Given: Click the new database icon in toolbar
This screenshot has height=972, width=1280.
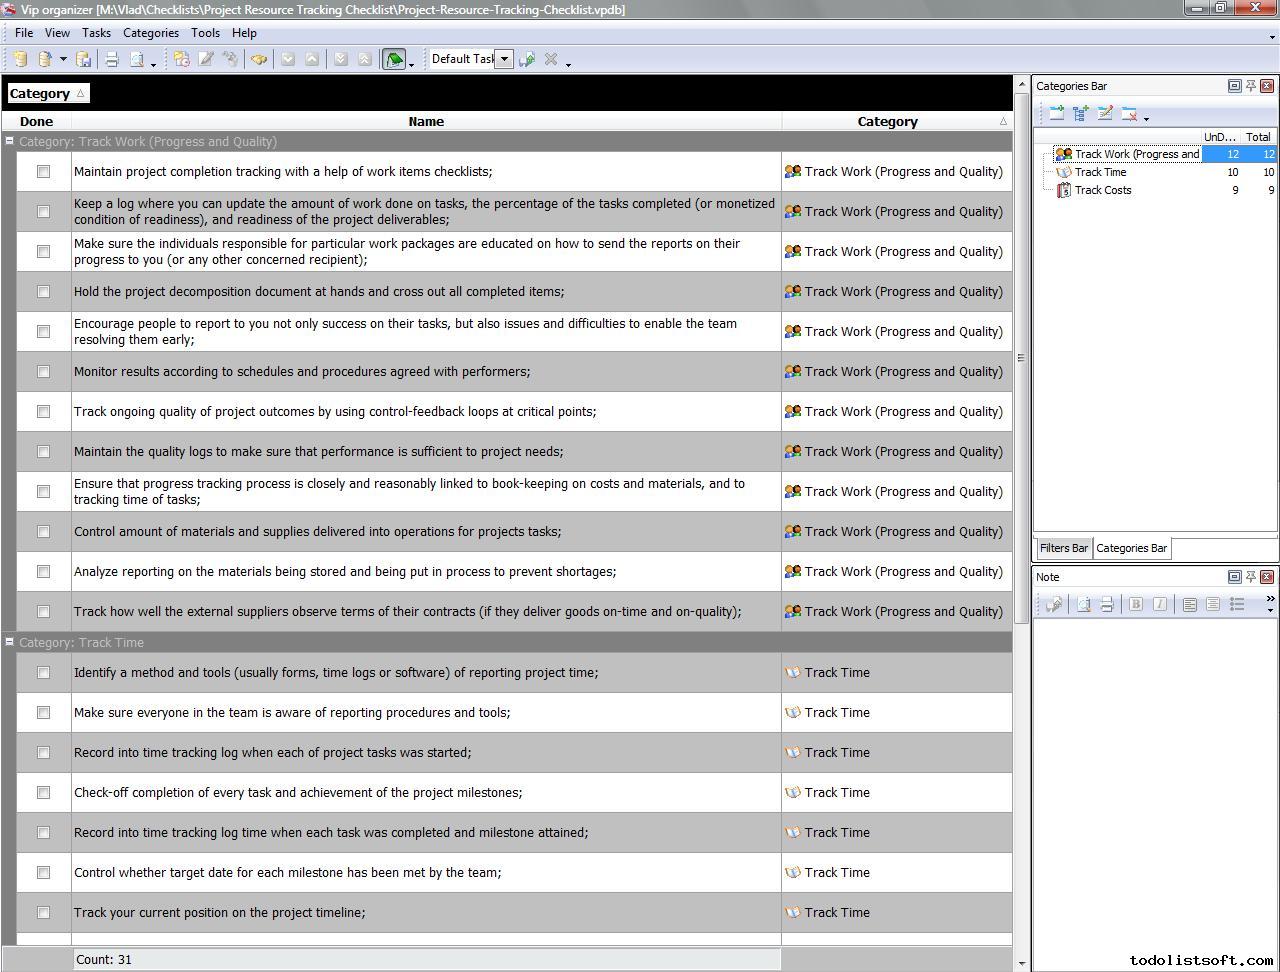Looking at the screenshot, I should click(20, 60).
